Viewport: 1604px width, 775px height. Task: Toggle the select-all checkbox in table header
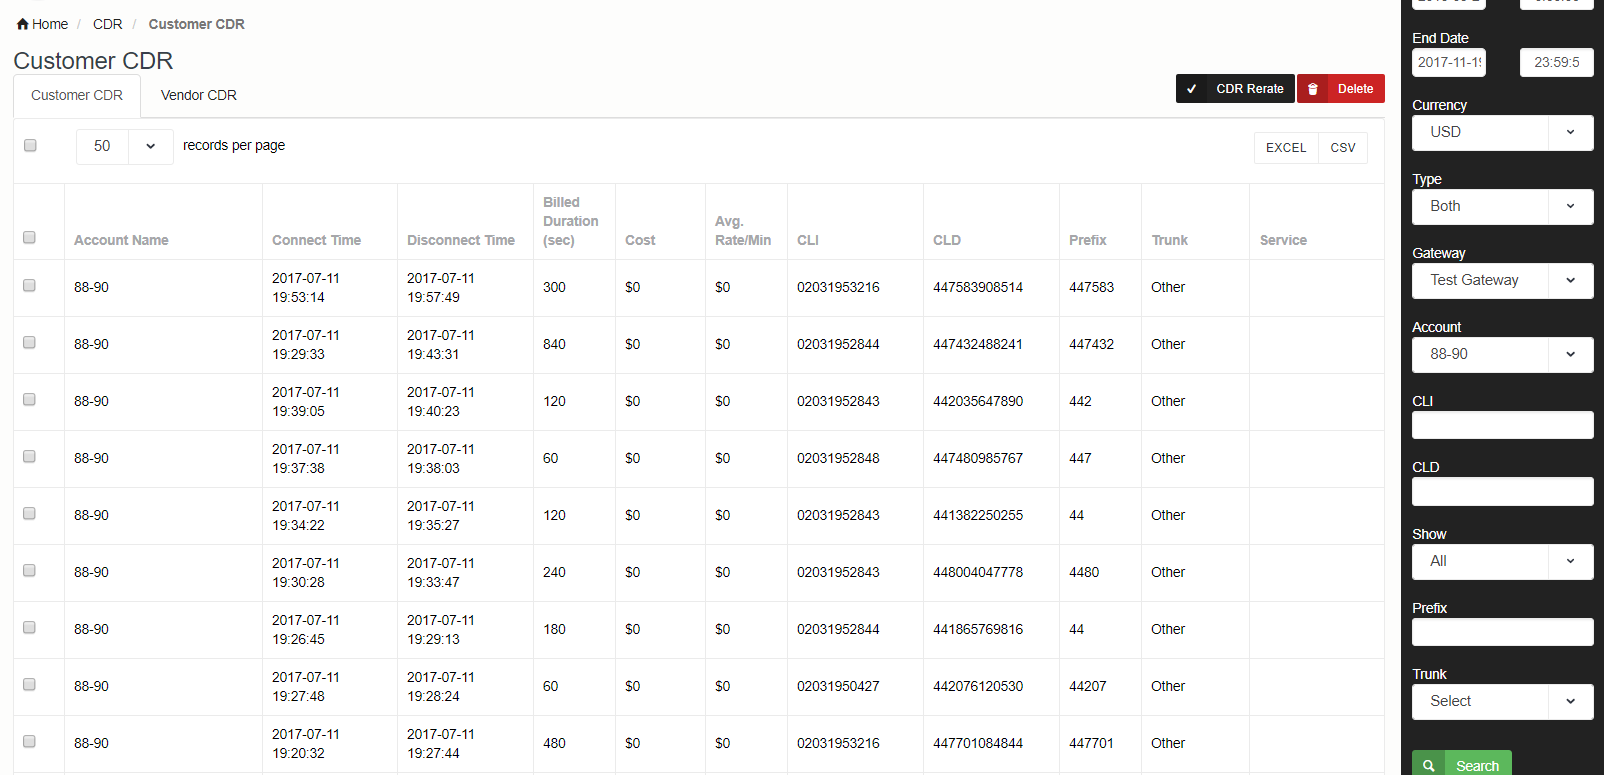[x=29, y=238]
